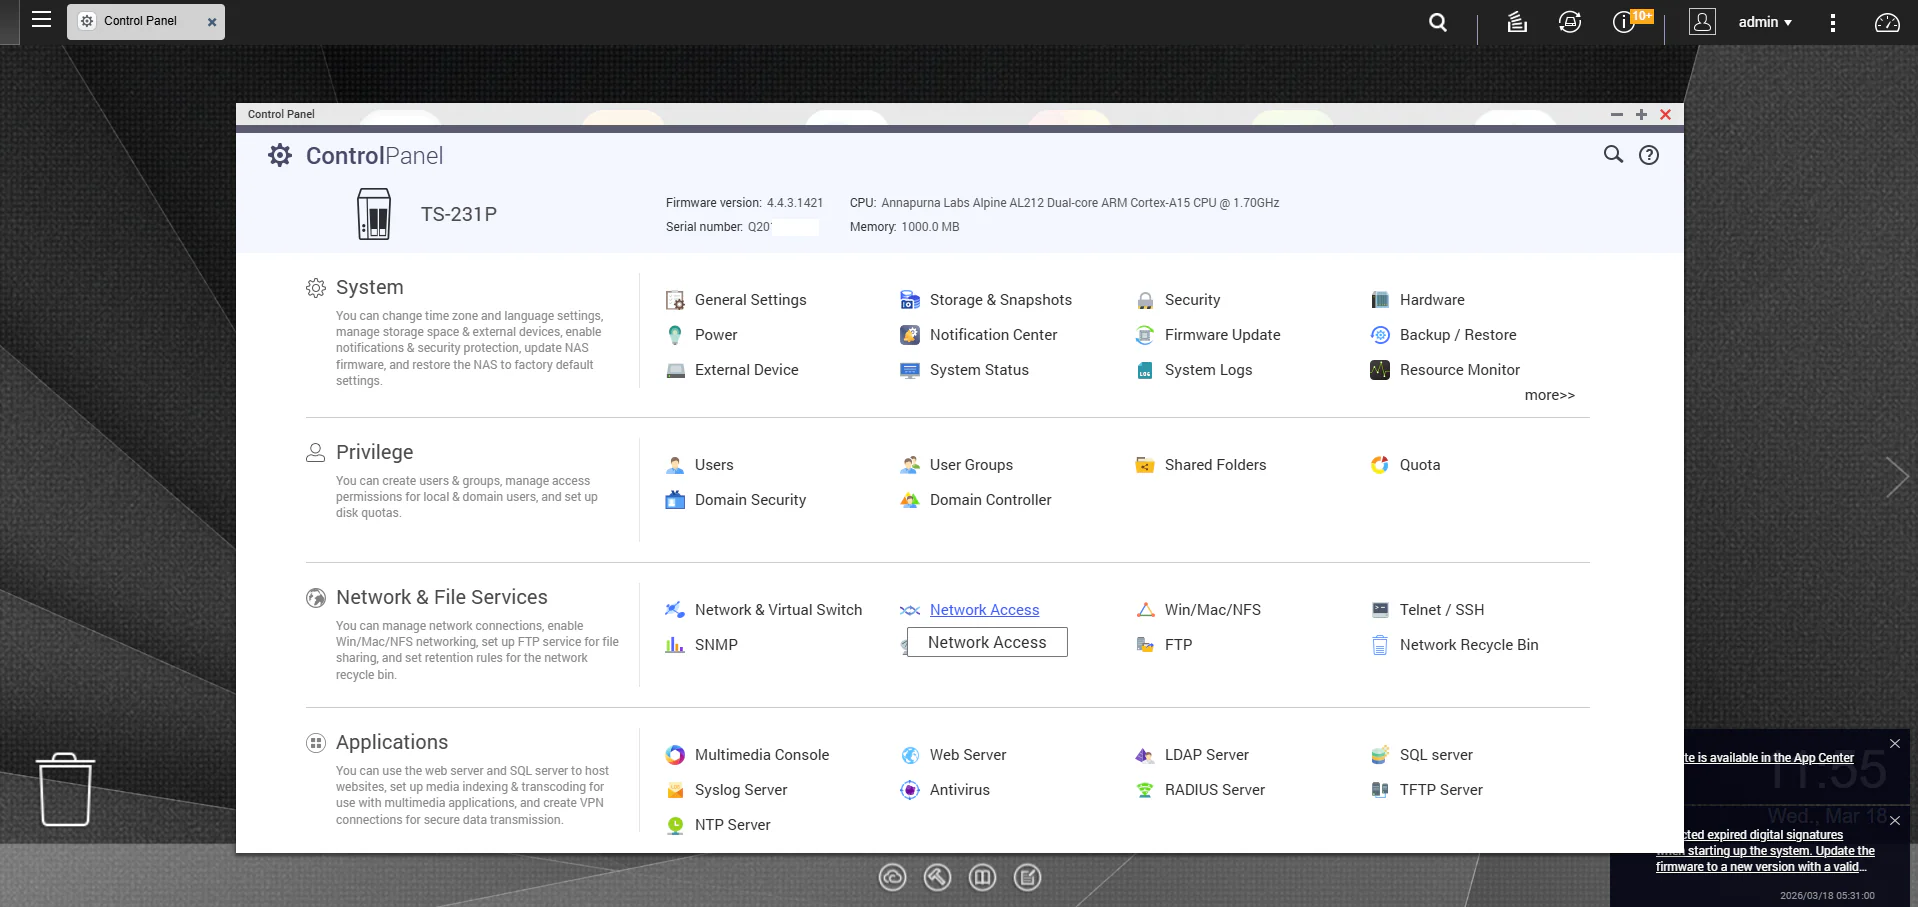Open Shared Folders icon
1918x907 pixels.
(x=1145, y=465)
